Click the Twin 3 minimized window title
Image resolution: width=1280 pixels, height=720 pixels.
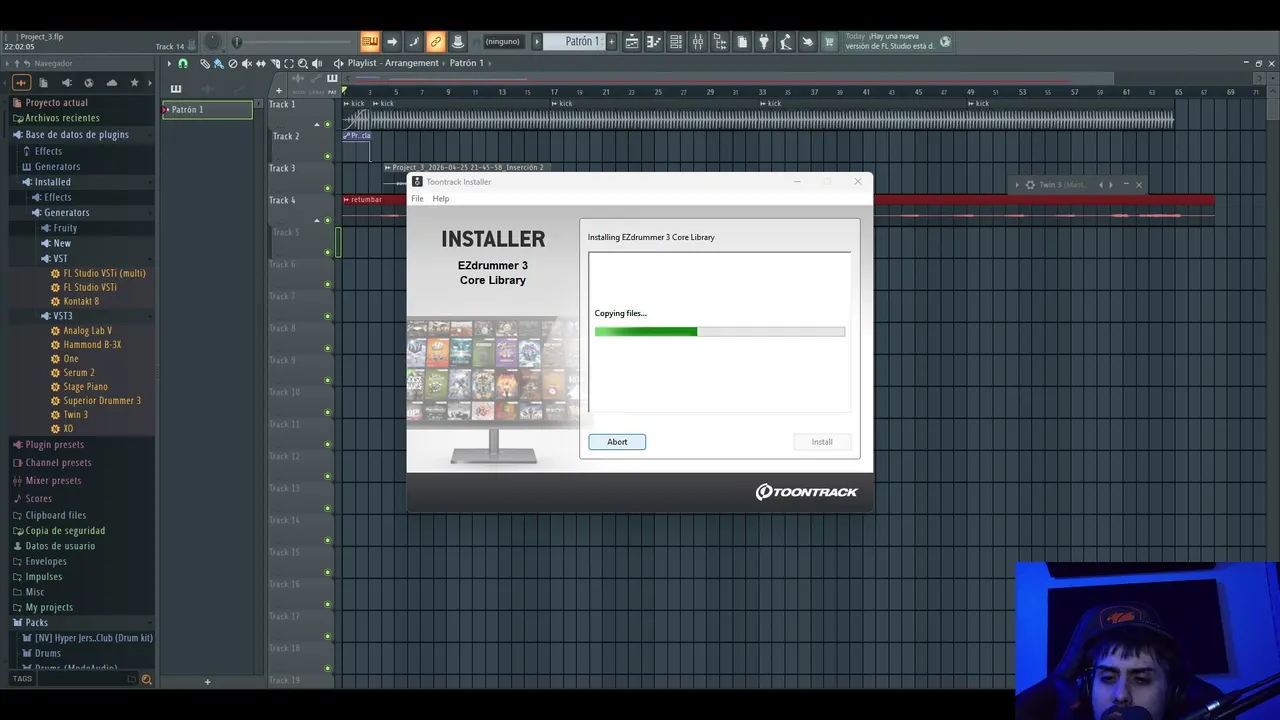tap(1062, 185)
